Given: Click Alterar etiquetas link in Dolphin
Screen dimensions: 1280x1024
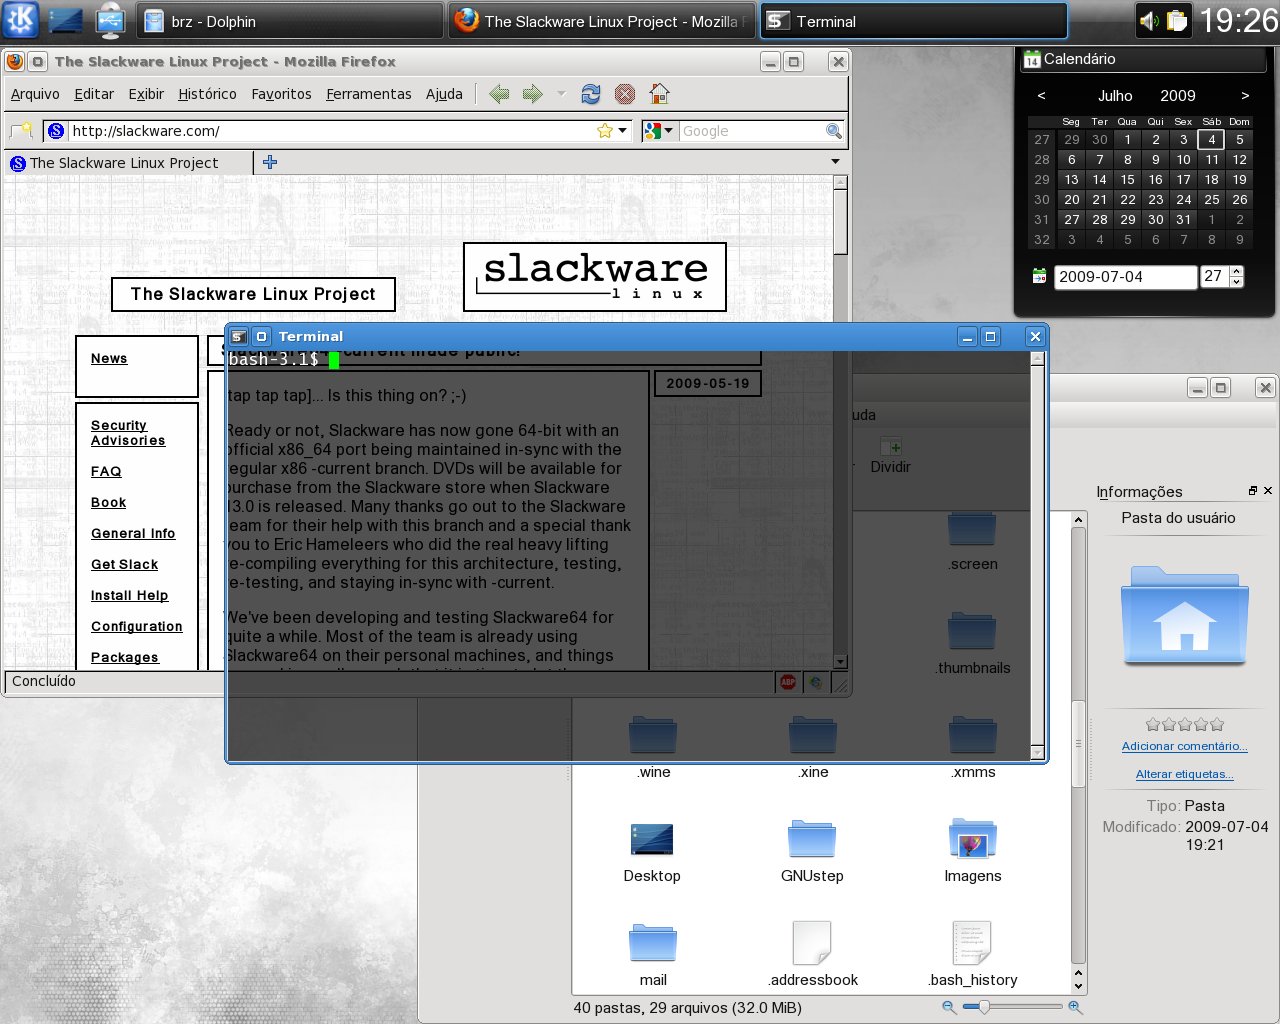Looking at the screenshot, I should pyautogui.click(x=1184, y=774).
